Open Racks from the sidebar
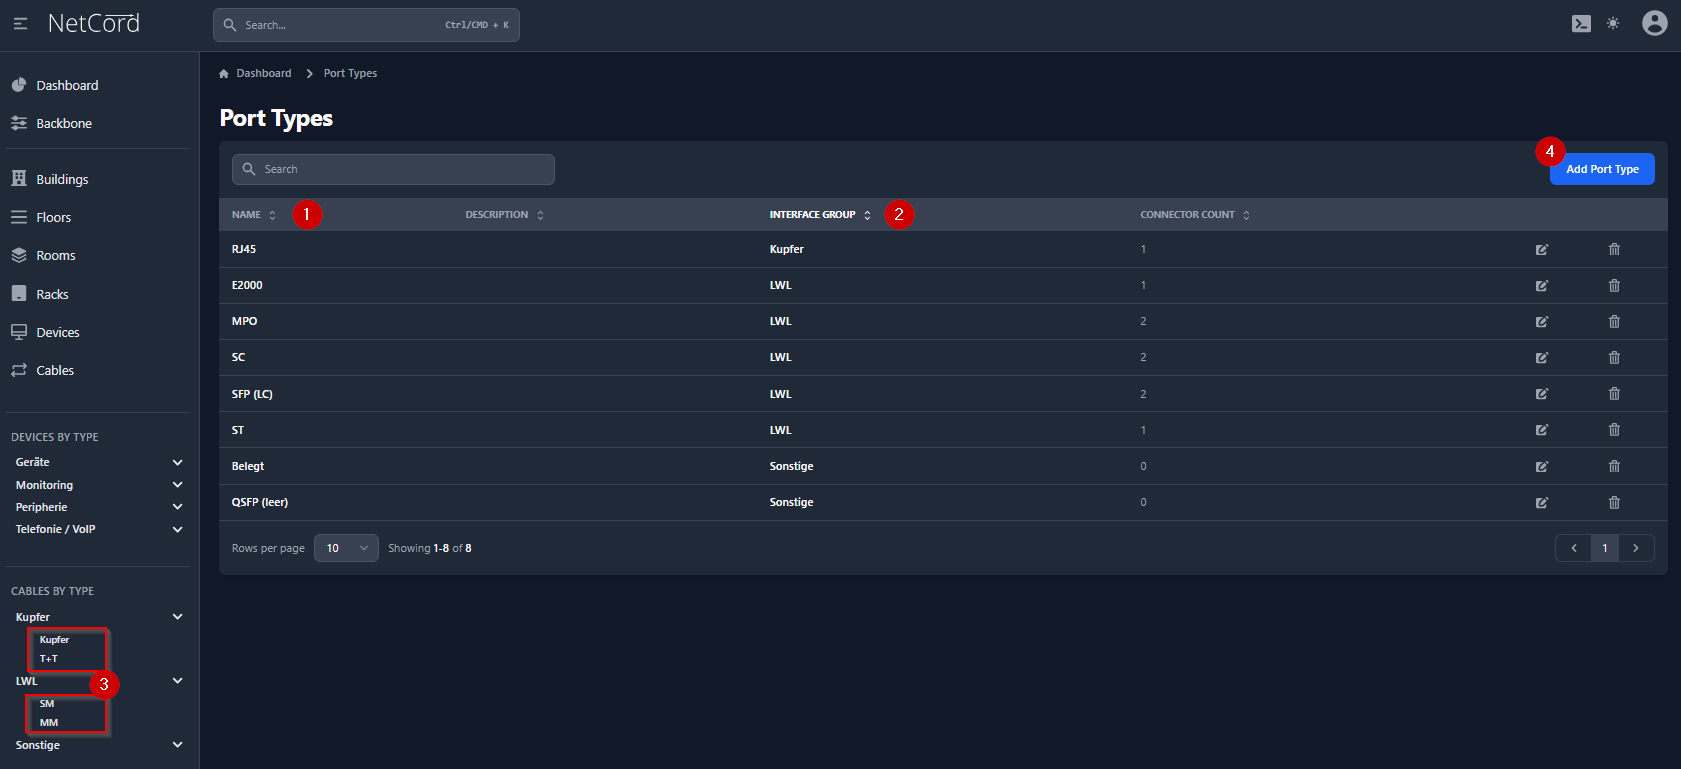 (52, 294)
